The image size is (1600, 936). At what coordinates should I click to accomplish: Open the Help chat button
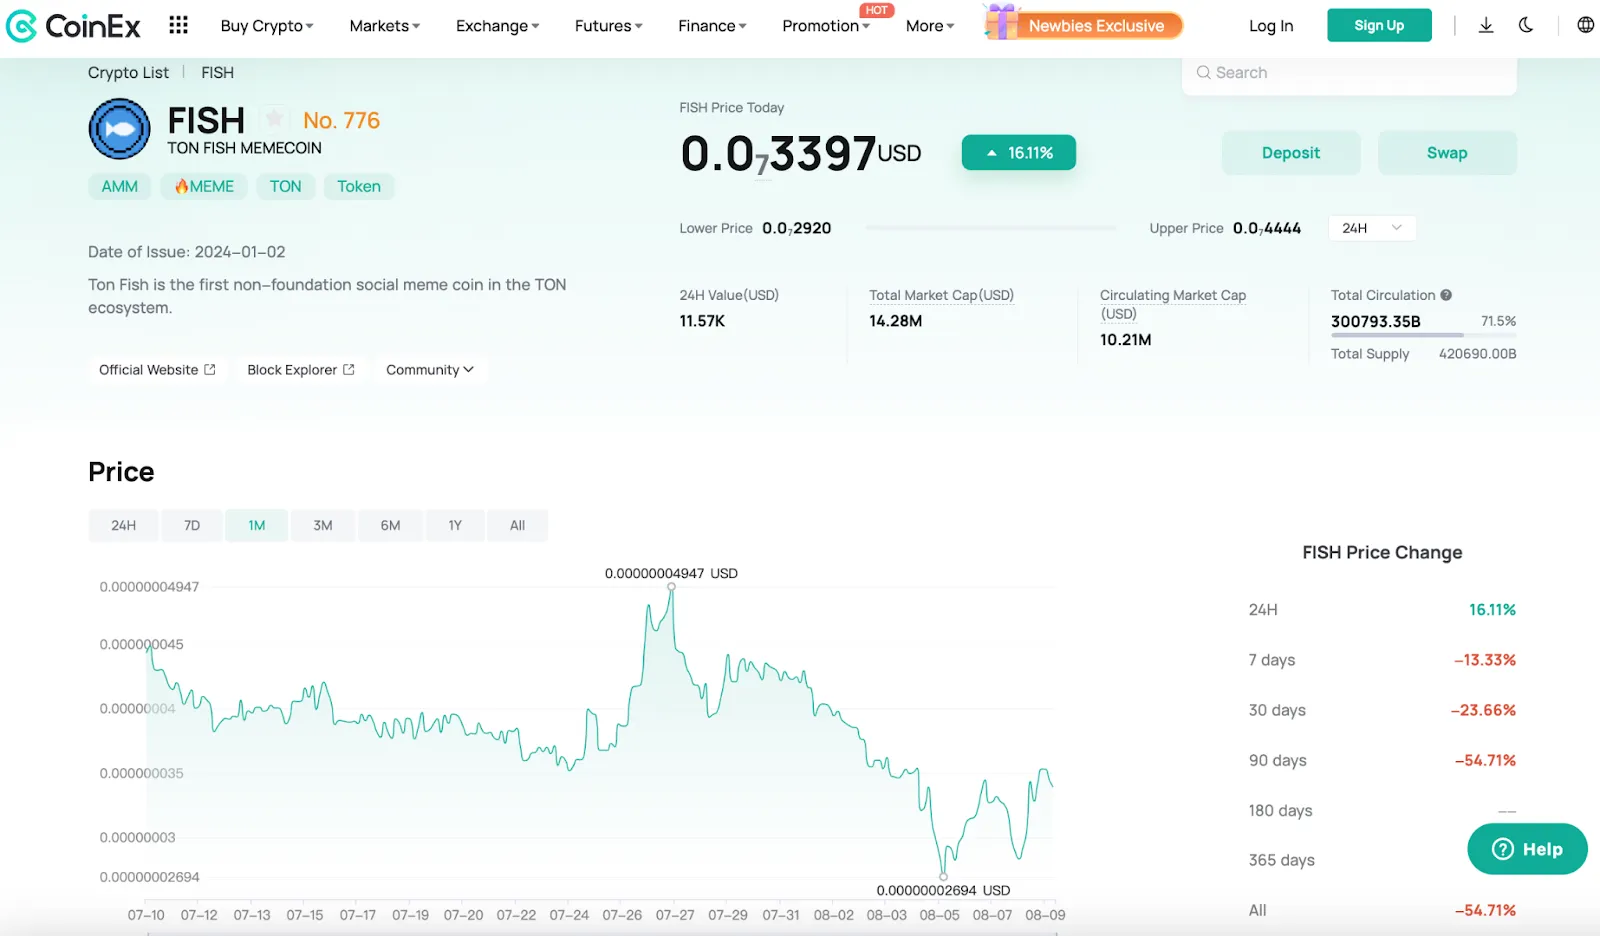[x=1527, y=849]
